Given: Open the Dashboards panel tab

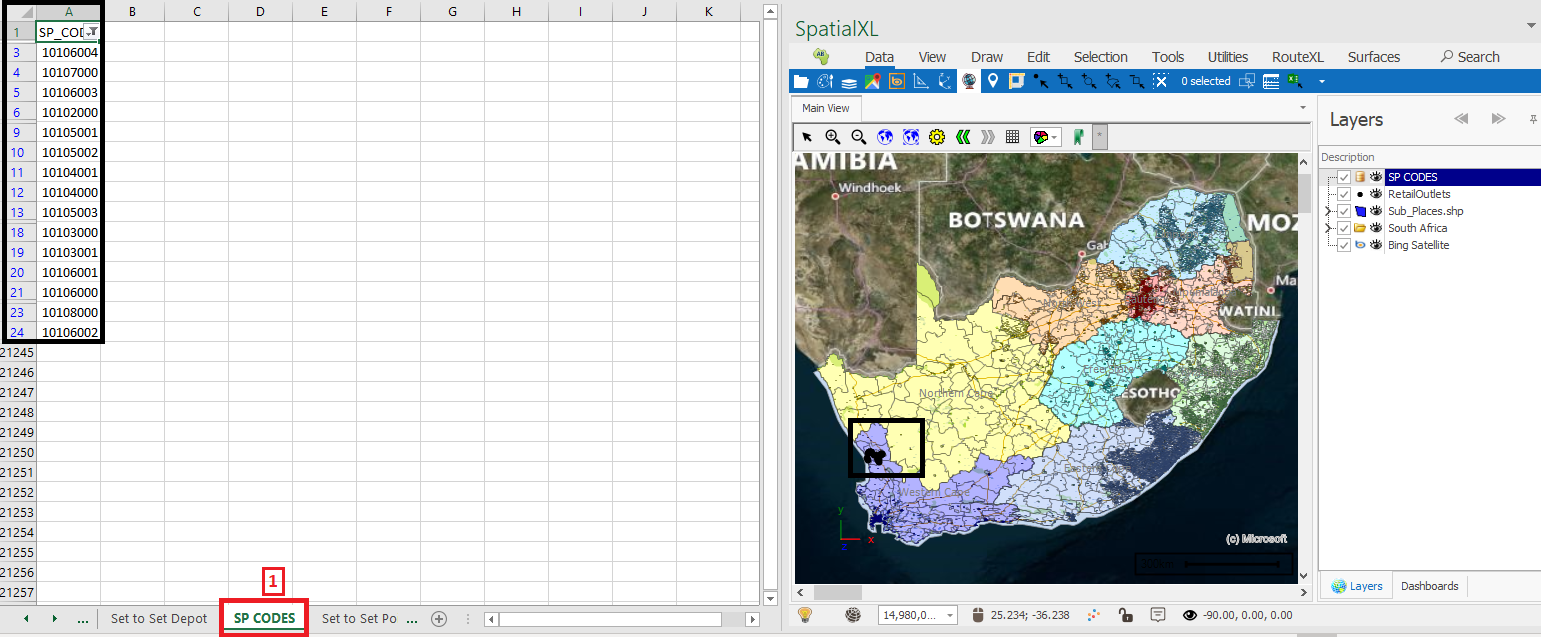Looking at the screenshot, I should [x=1429, y=586].
